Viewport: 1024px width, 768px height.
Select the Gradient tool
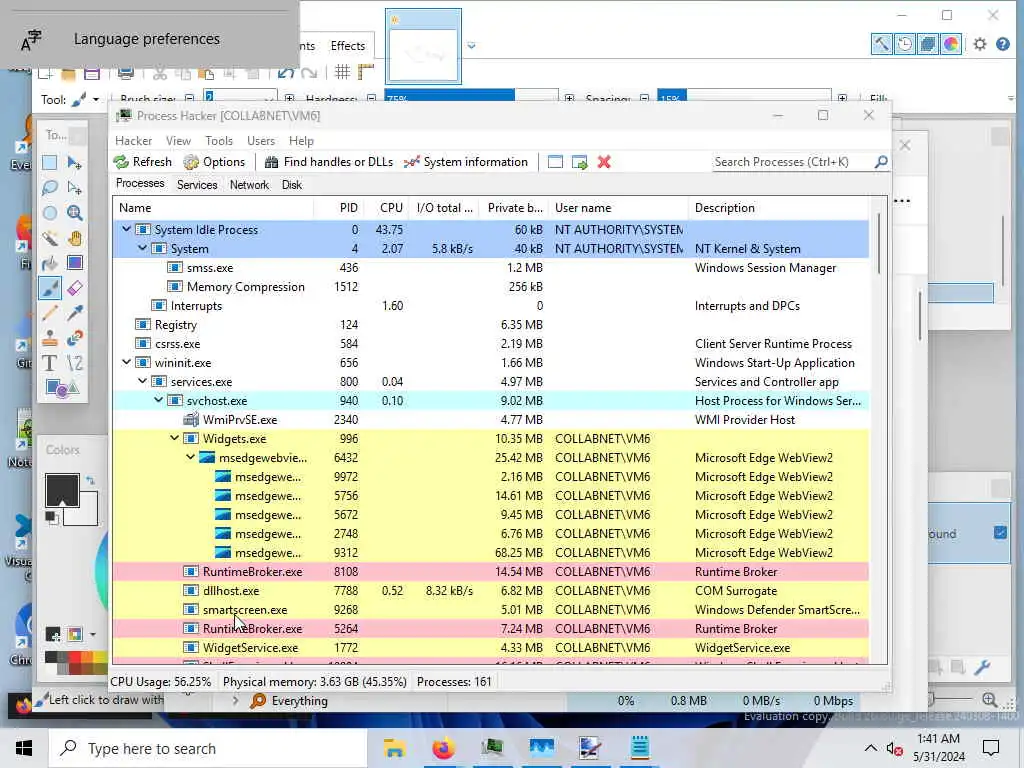click(x=74, y=263)
